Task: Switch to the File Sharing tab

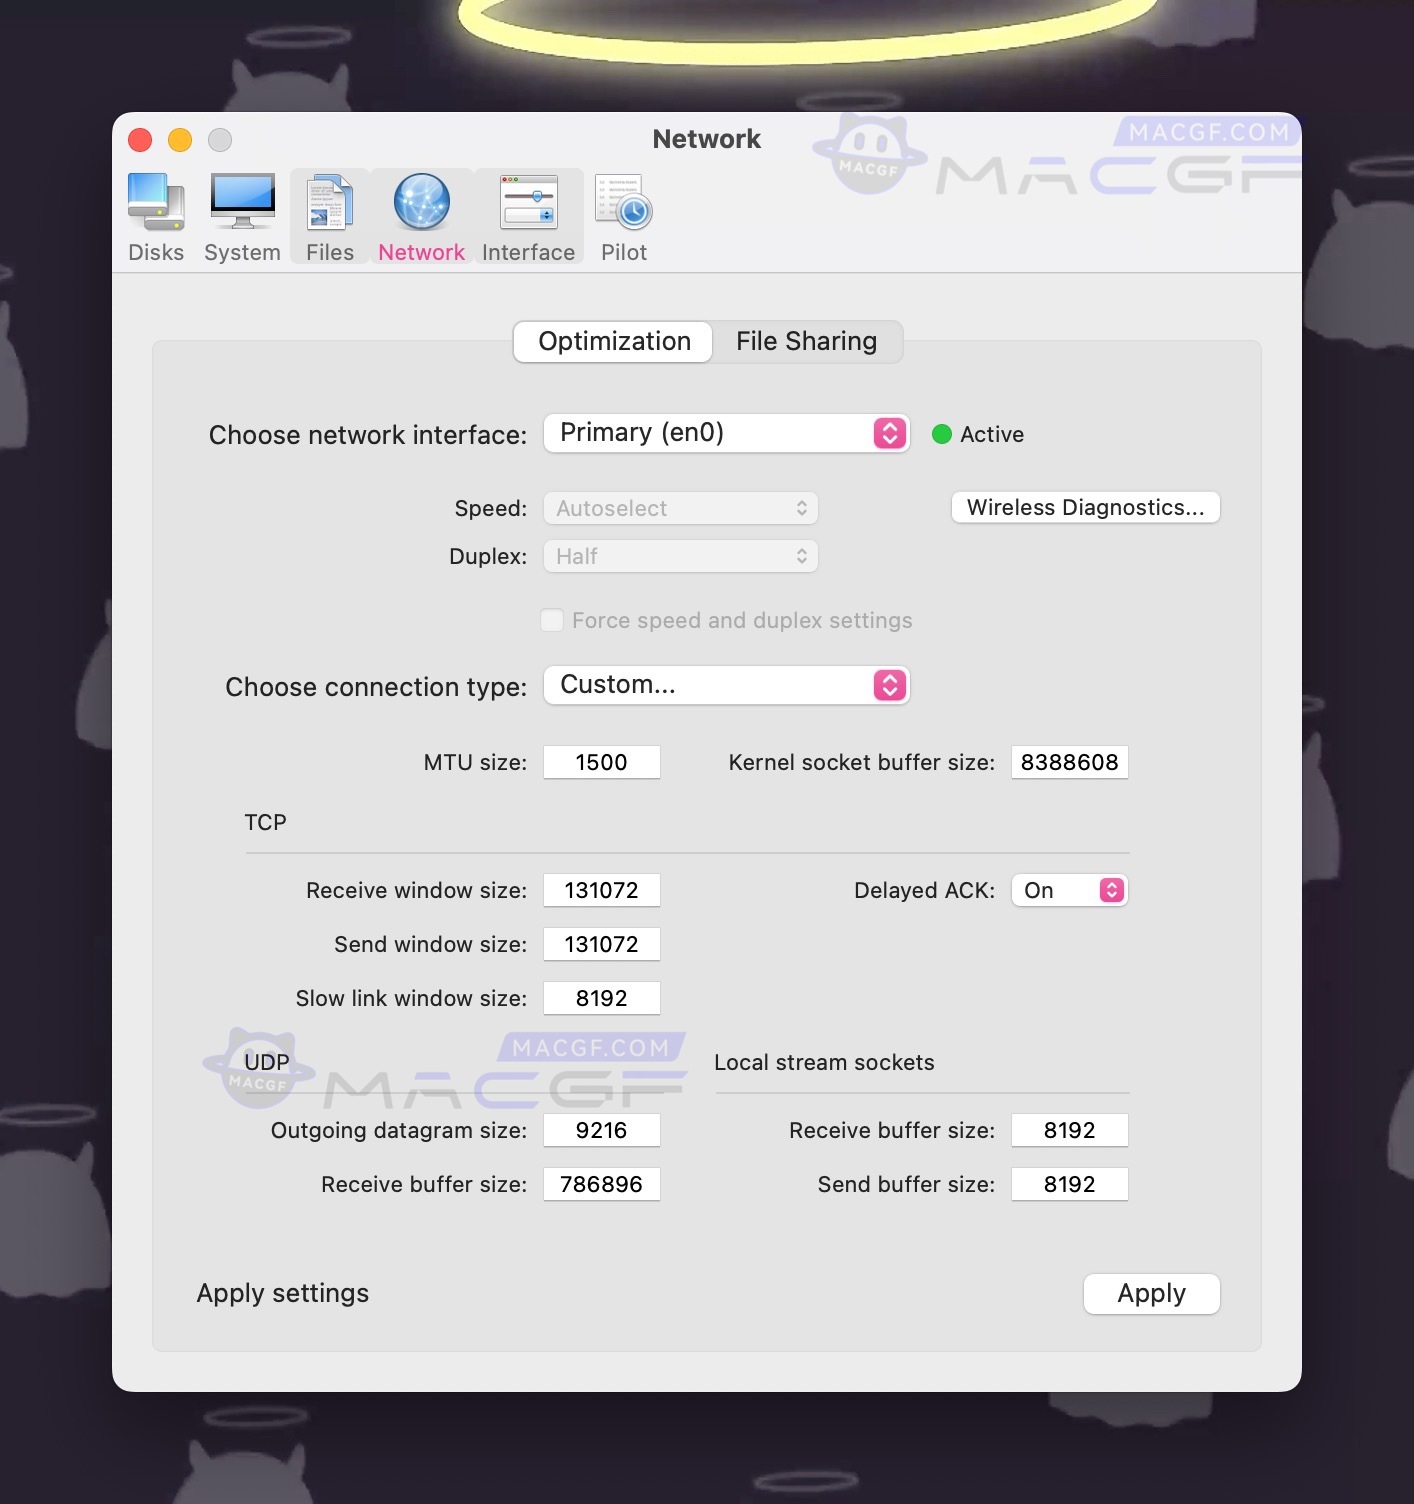Action: tap(806, 341)
